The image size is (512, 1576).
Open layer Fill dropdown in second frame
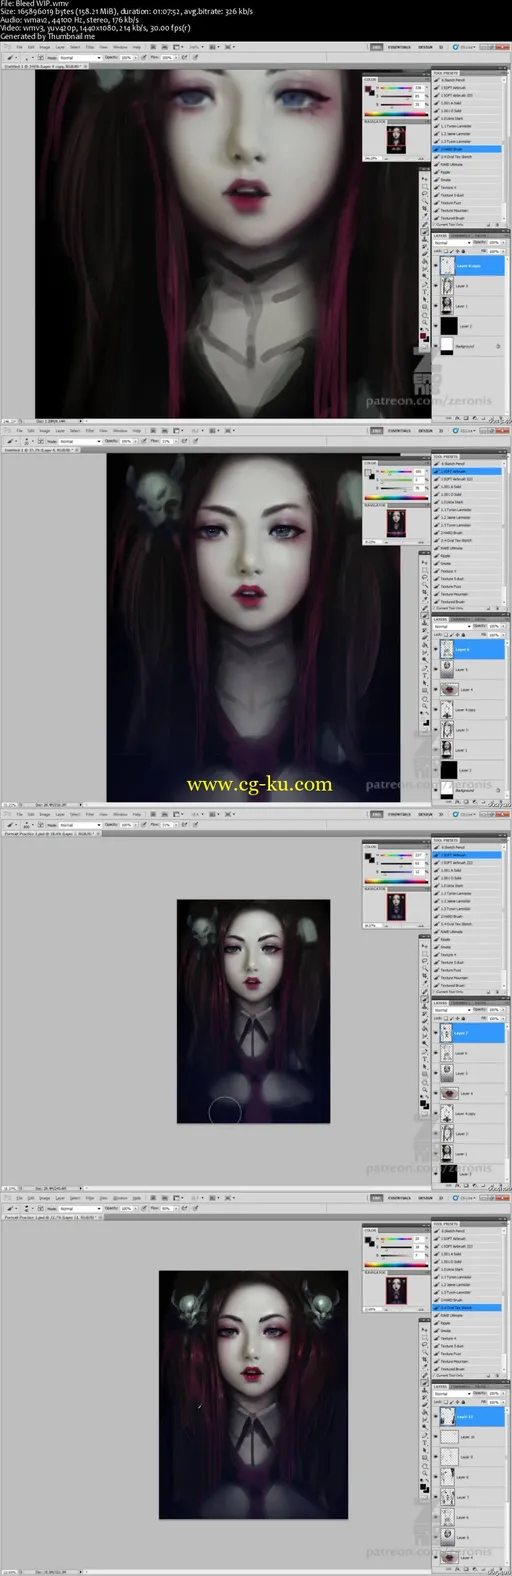point(504,635)
